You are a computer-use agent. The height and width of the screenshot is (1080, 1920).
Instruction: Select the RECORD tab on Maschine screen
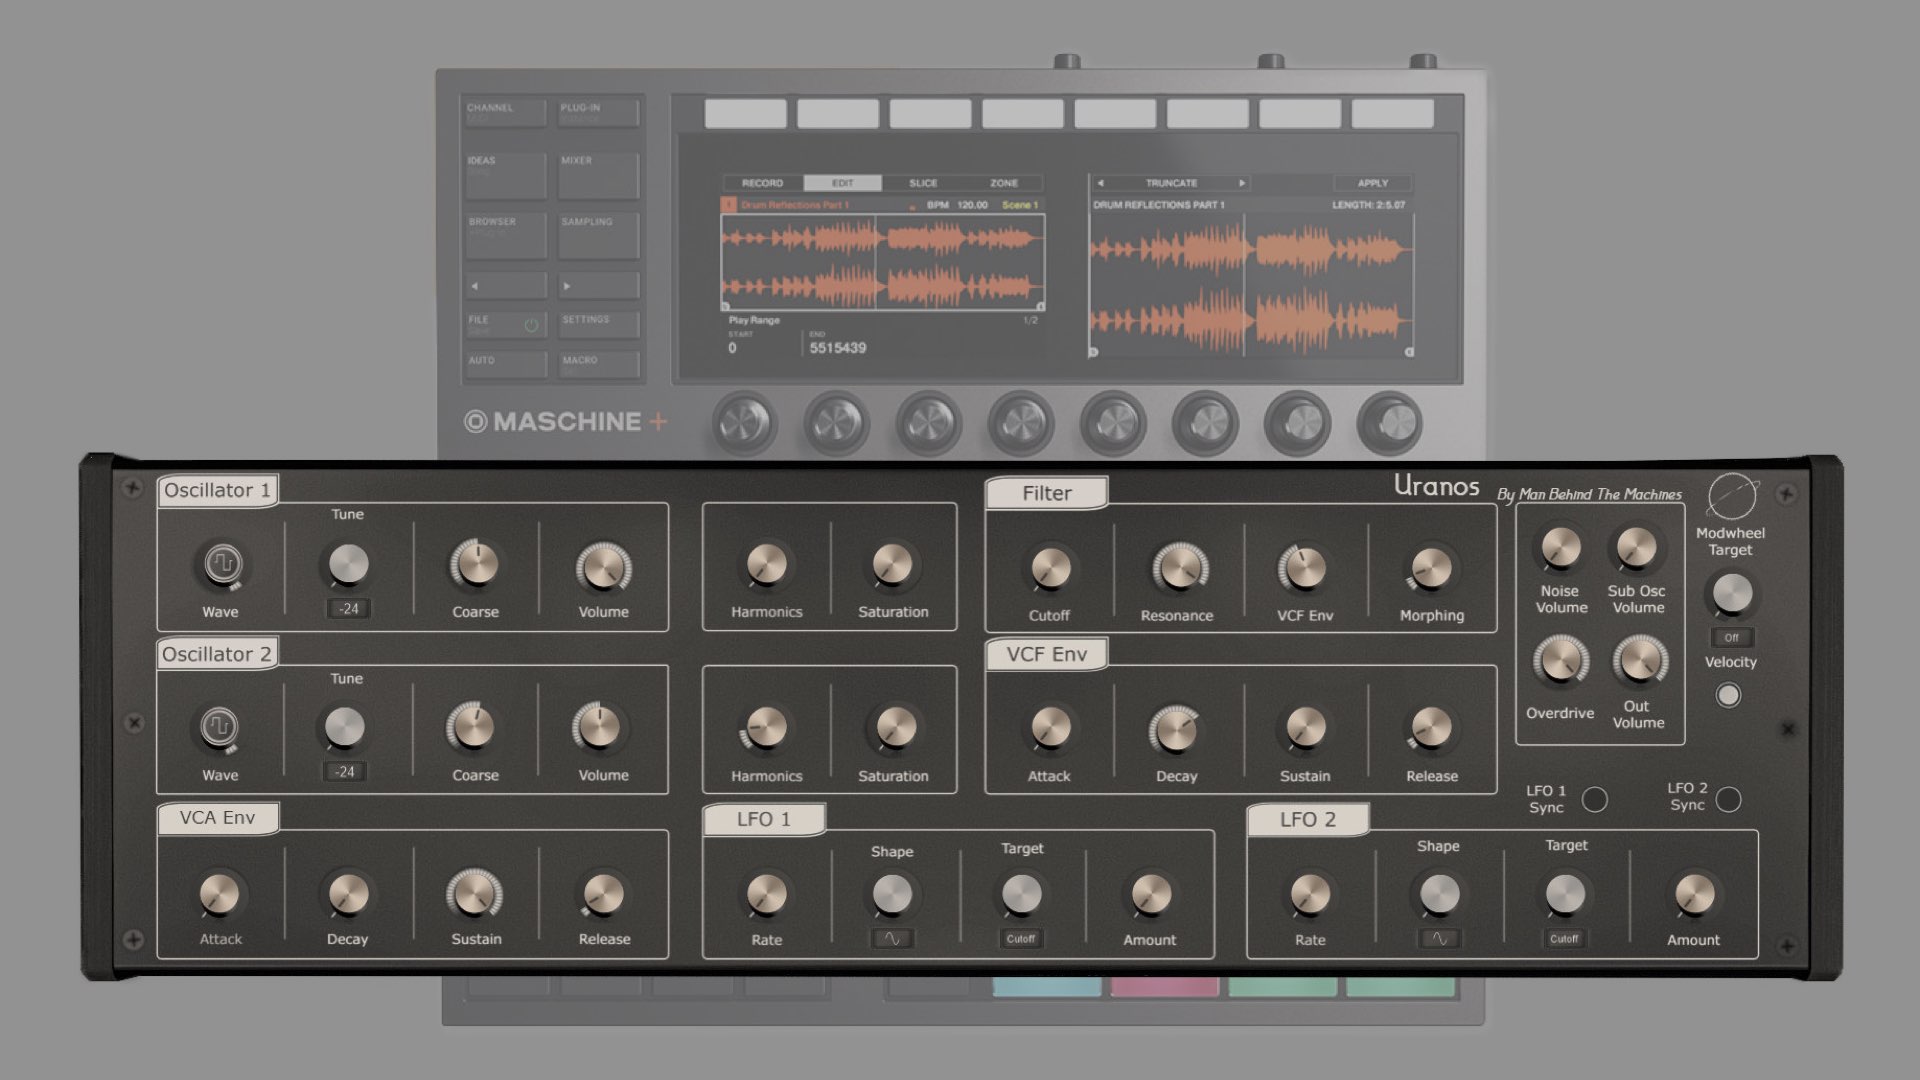coord(762,183)
